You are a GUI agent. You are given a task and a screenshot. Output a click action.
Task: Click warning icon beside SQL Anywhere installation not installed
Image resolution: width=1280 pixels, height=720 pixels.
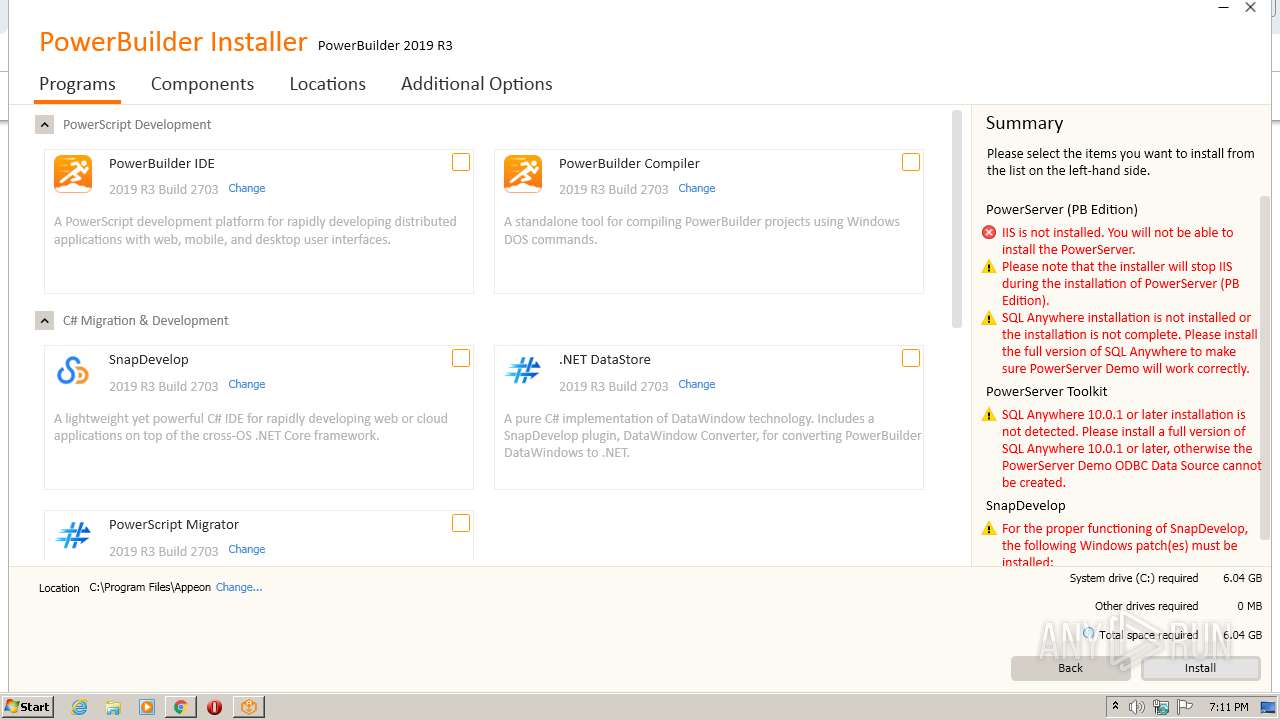coord(989,318)
